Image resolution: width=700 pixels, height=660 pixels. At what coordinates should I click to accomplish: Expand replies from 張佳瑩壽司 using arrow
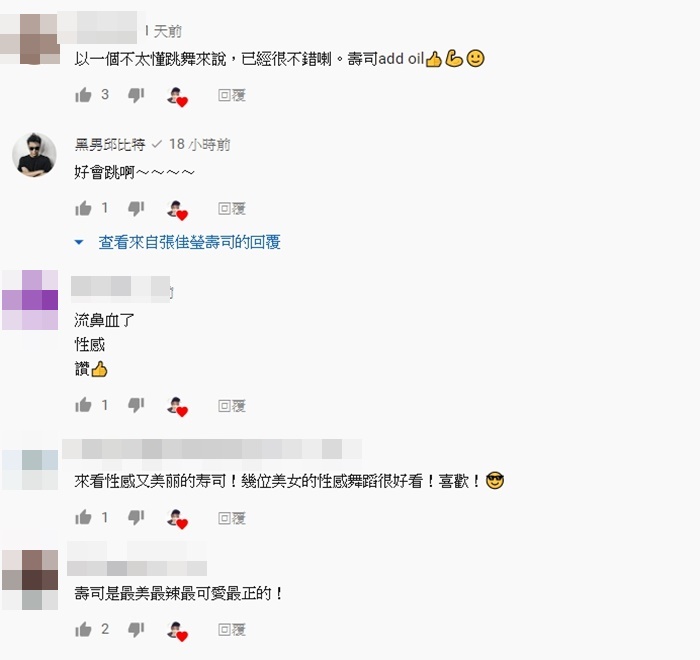point(79,242)
